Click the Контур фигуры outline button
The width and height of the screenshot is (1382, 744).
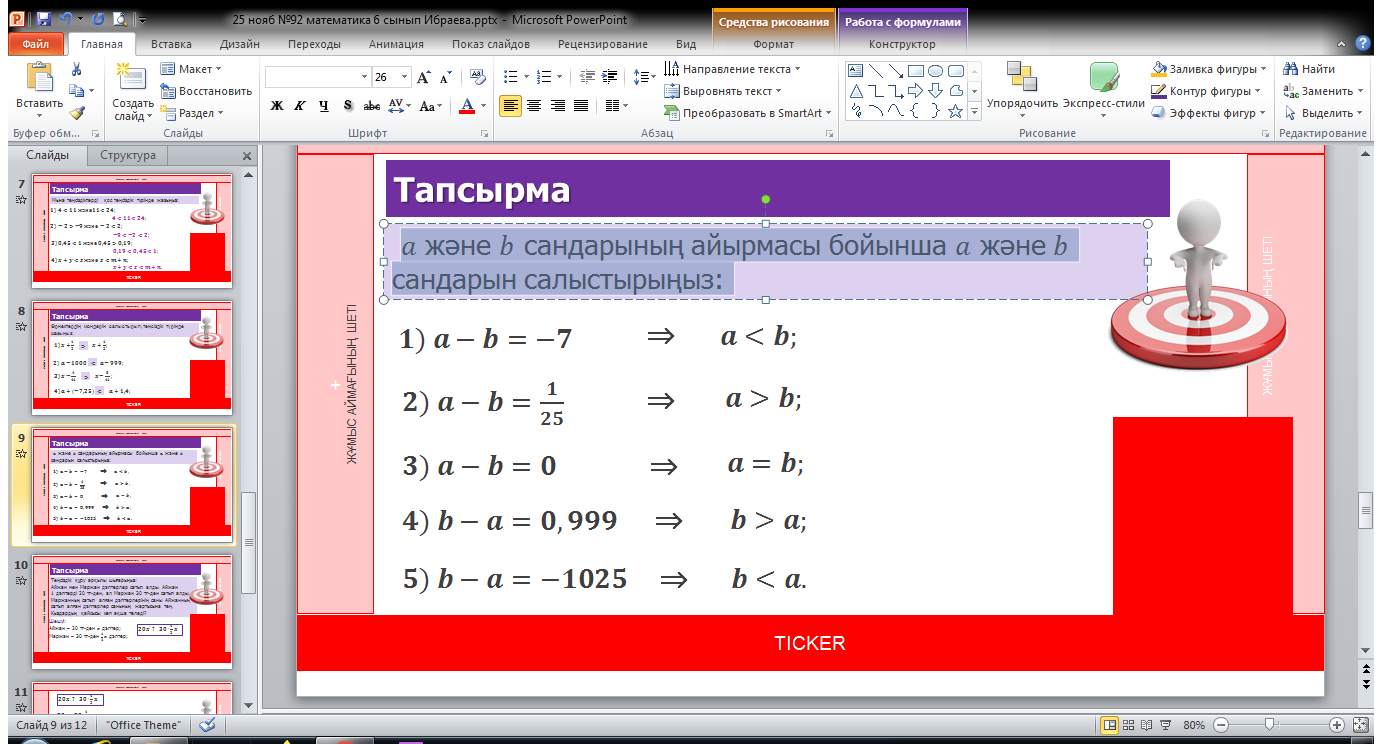coord(1207,91)
